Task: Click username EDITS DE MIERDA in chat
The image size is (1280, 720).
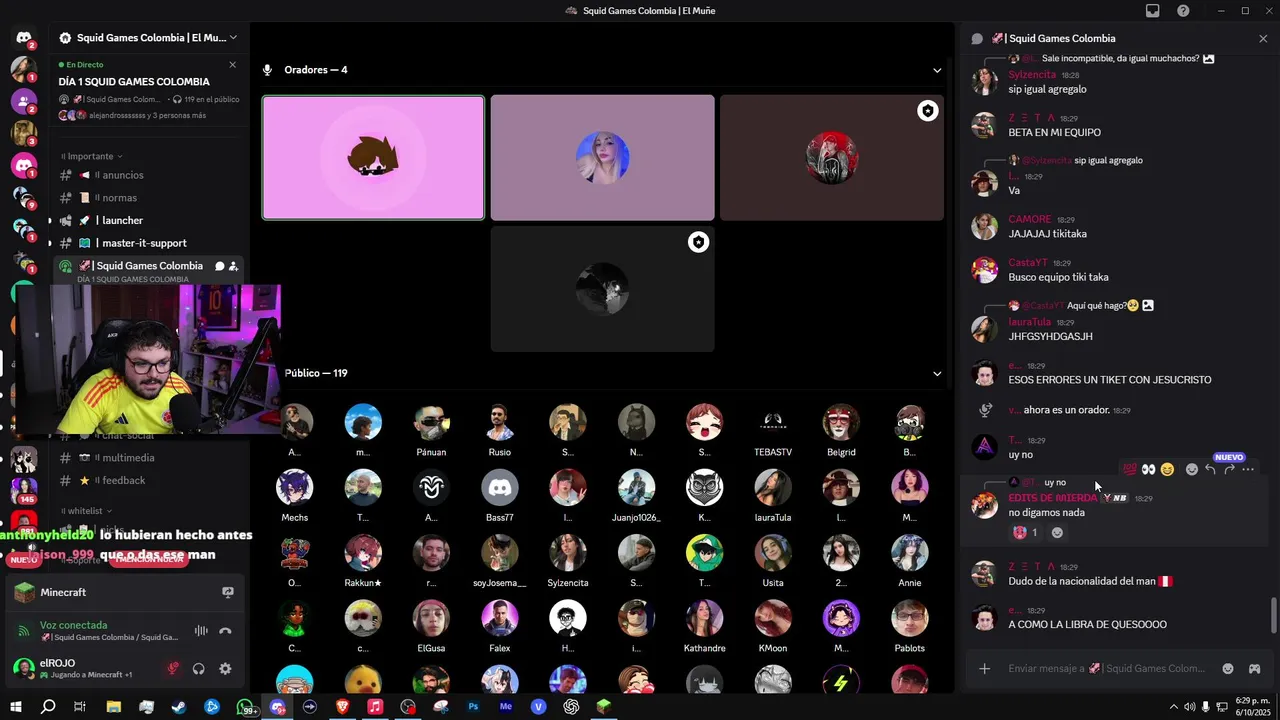Action: pyautogui.click(x=1053, y=498)
